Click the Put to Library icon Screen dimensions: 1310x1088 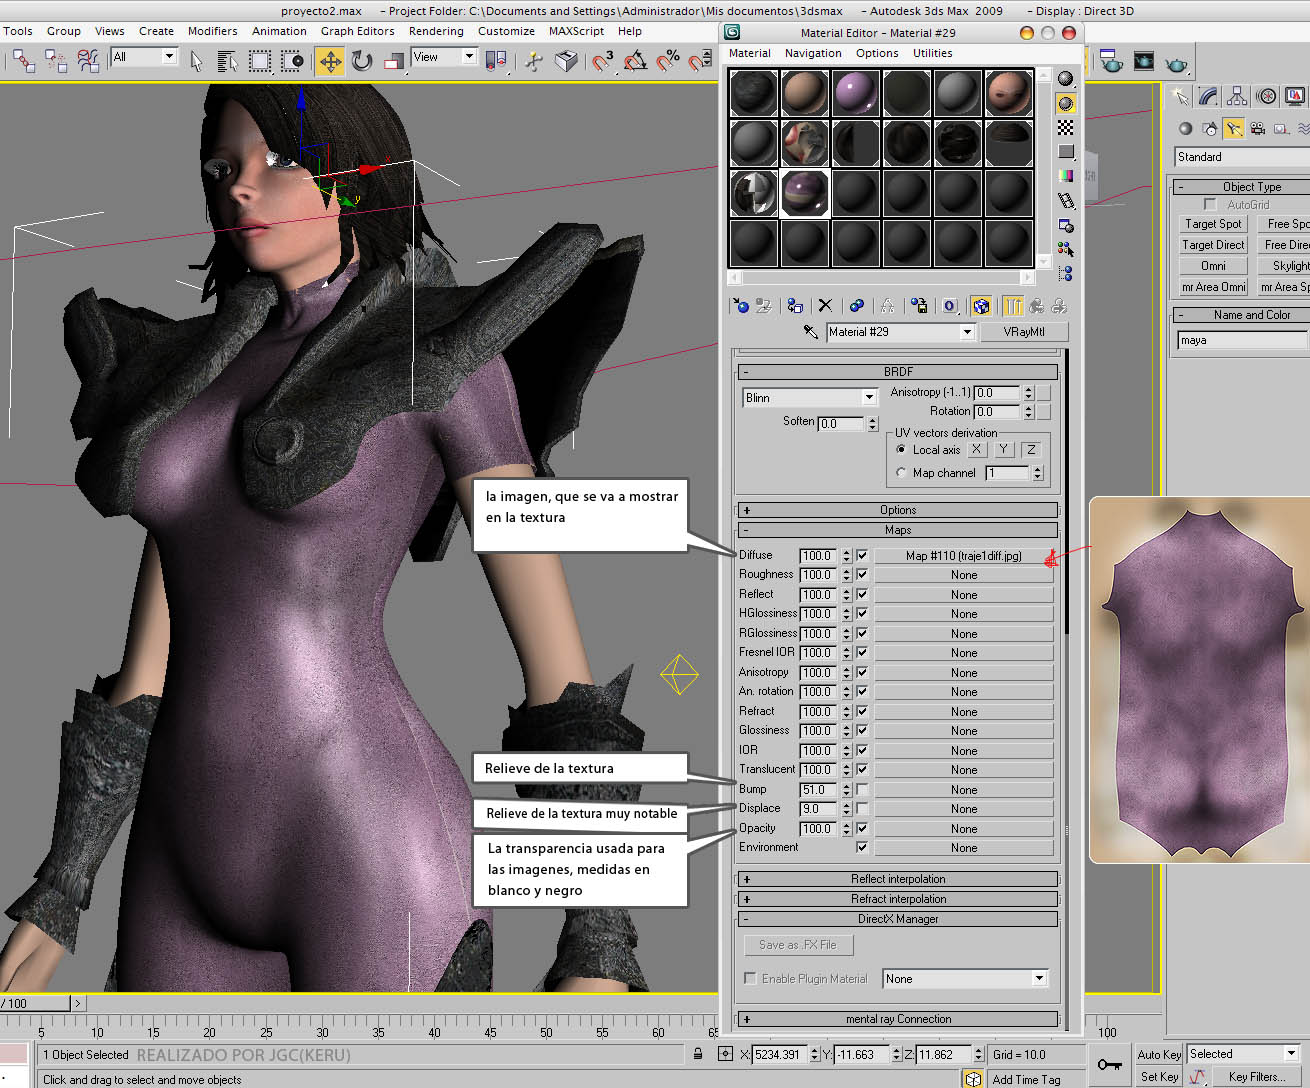click(x=919, y=306)
